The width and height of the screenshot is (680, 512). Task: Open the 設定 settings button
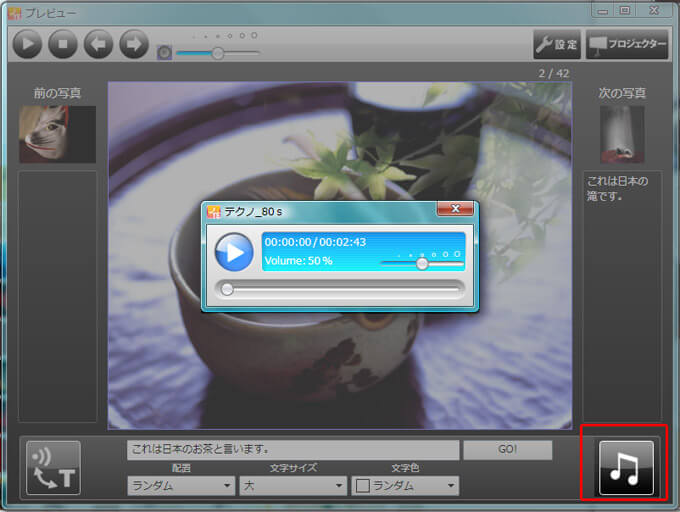[x=557, y=44]
